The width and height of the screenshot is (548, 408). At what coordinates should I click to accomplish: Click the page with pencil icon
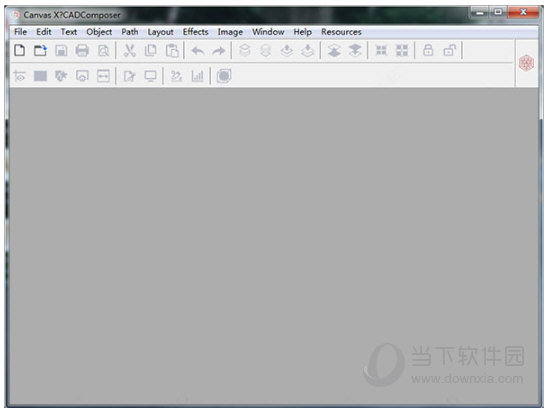[130, 76]
